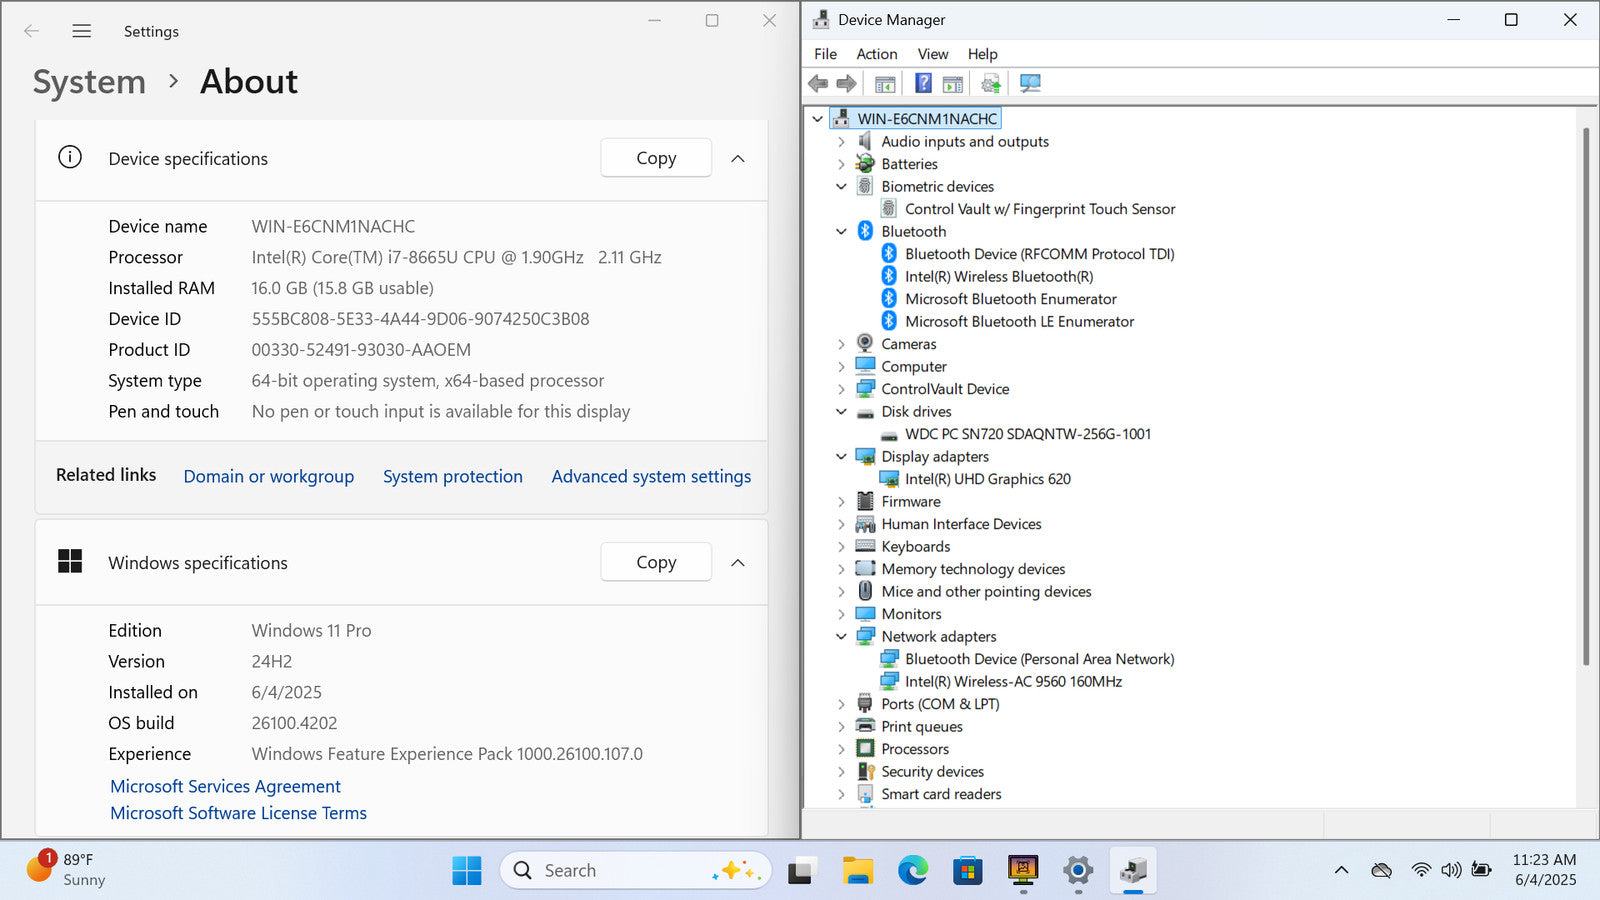Viewport: 1600px width, 900px height.
Task: Copy the Windows specifications
Action: point(656,562)
